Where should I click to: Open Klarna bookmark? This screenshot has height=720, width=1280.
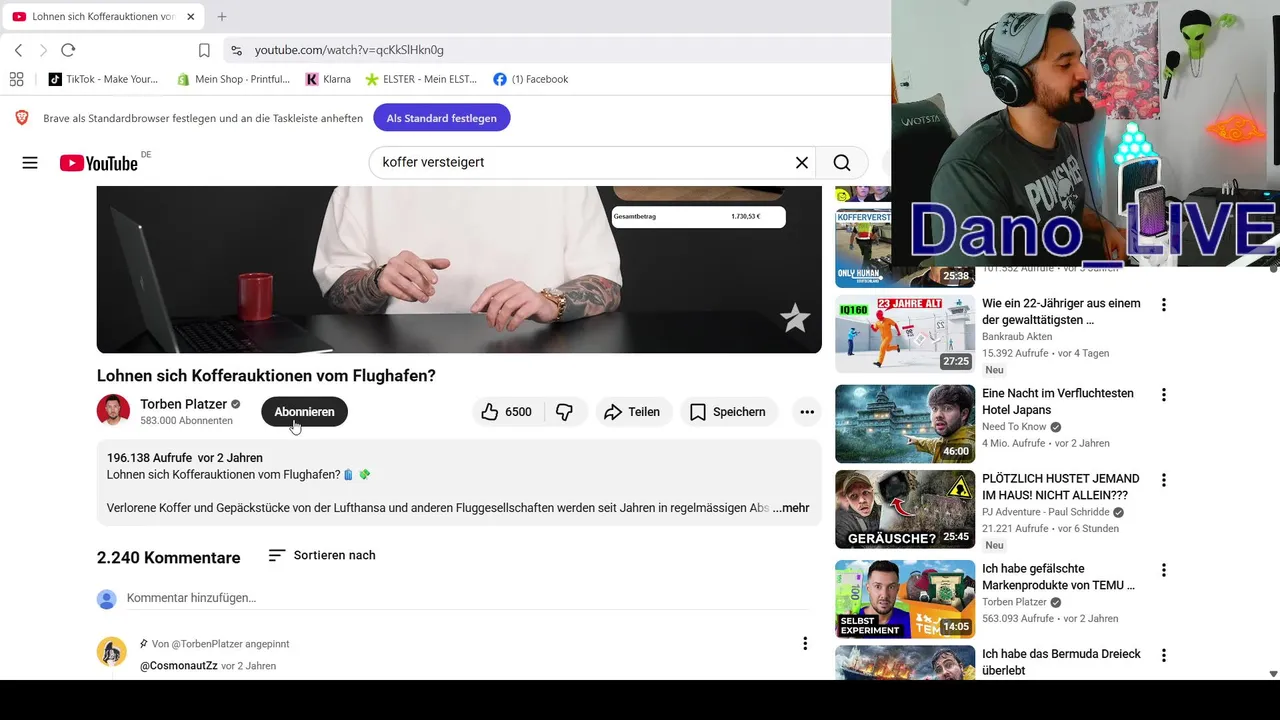tap(328, 79)
